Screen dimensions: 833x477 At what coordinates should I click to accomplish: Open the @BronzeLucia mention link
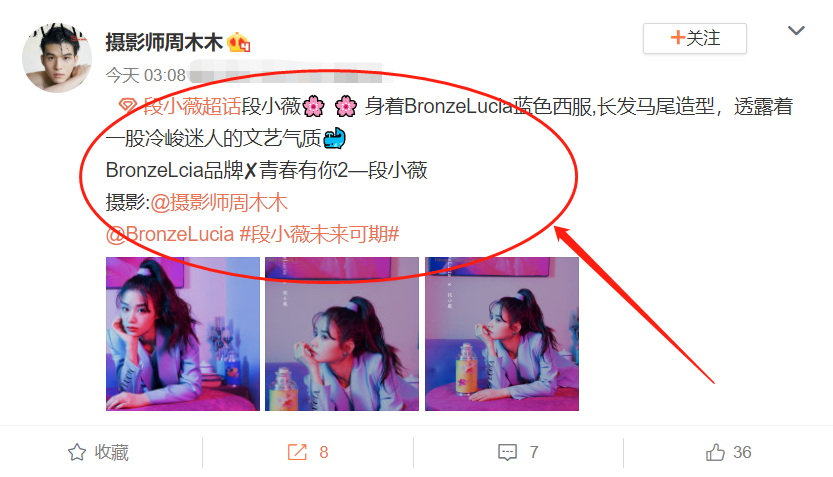pyautogui.click(x=170, y=234)
